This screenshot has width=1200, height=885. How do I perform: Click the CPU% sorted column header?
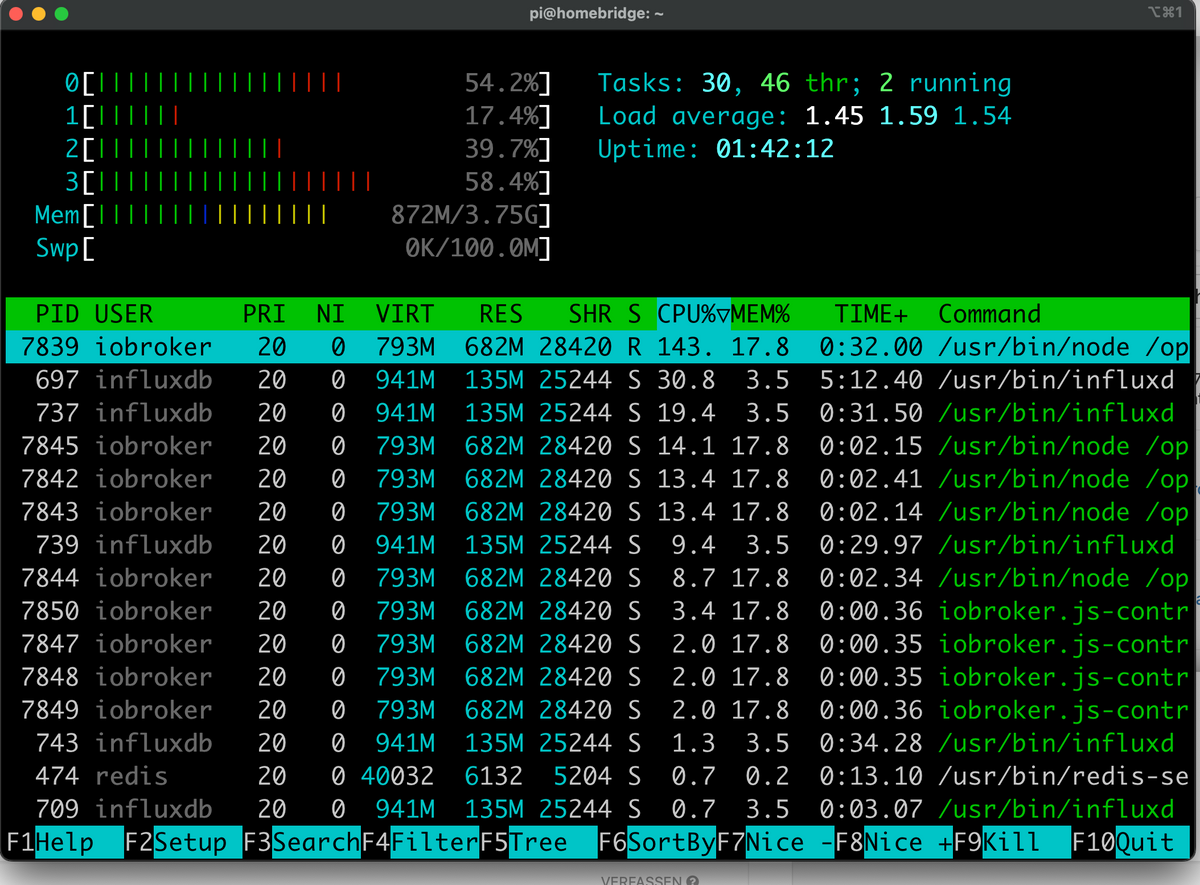[693, 314]
